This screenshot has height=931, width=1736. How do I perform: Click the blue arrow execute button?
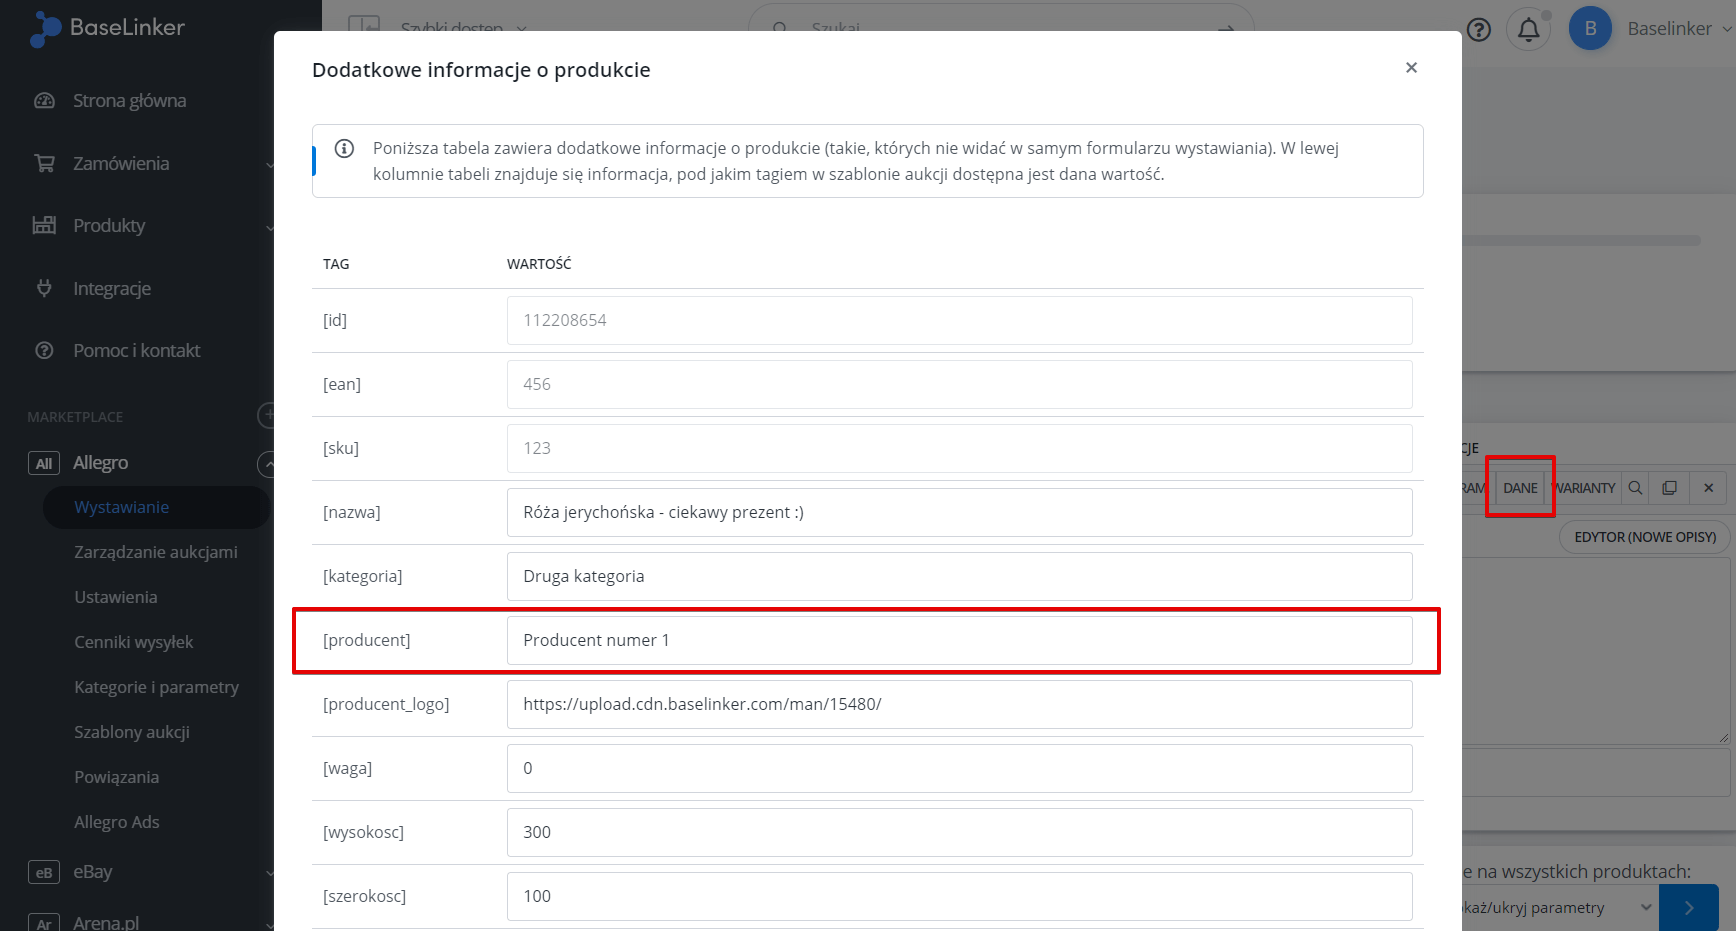pyautogui.click(x=1689, y=908)
